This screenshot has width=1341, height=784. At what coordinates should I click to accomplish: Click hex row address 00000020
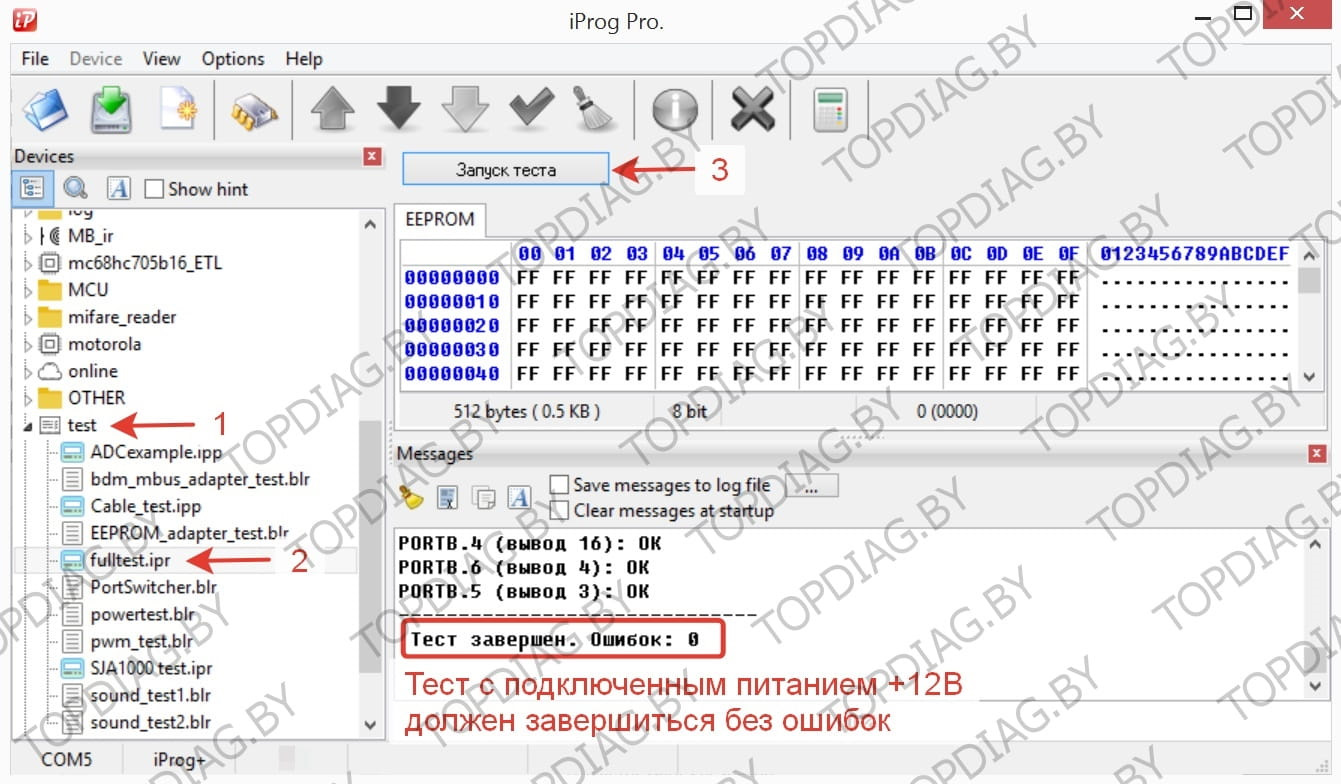(x=452, y=326)
